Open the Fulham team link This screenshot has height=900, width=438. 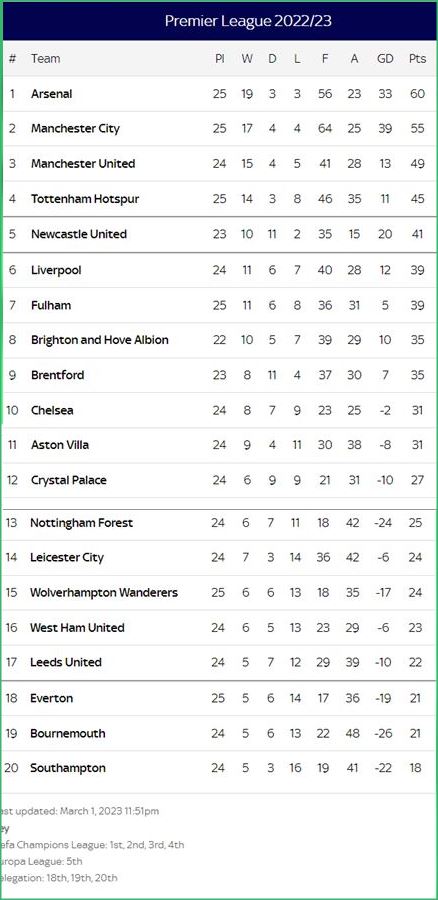51,305
